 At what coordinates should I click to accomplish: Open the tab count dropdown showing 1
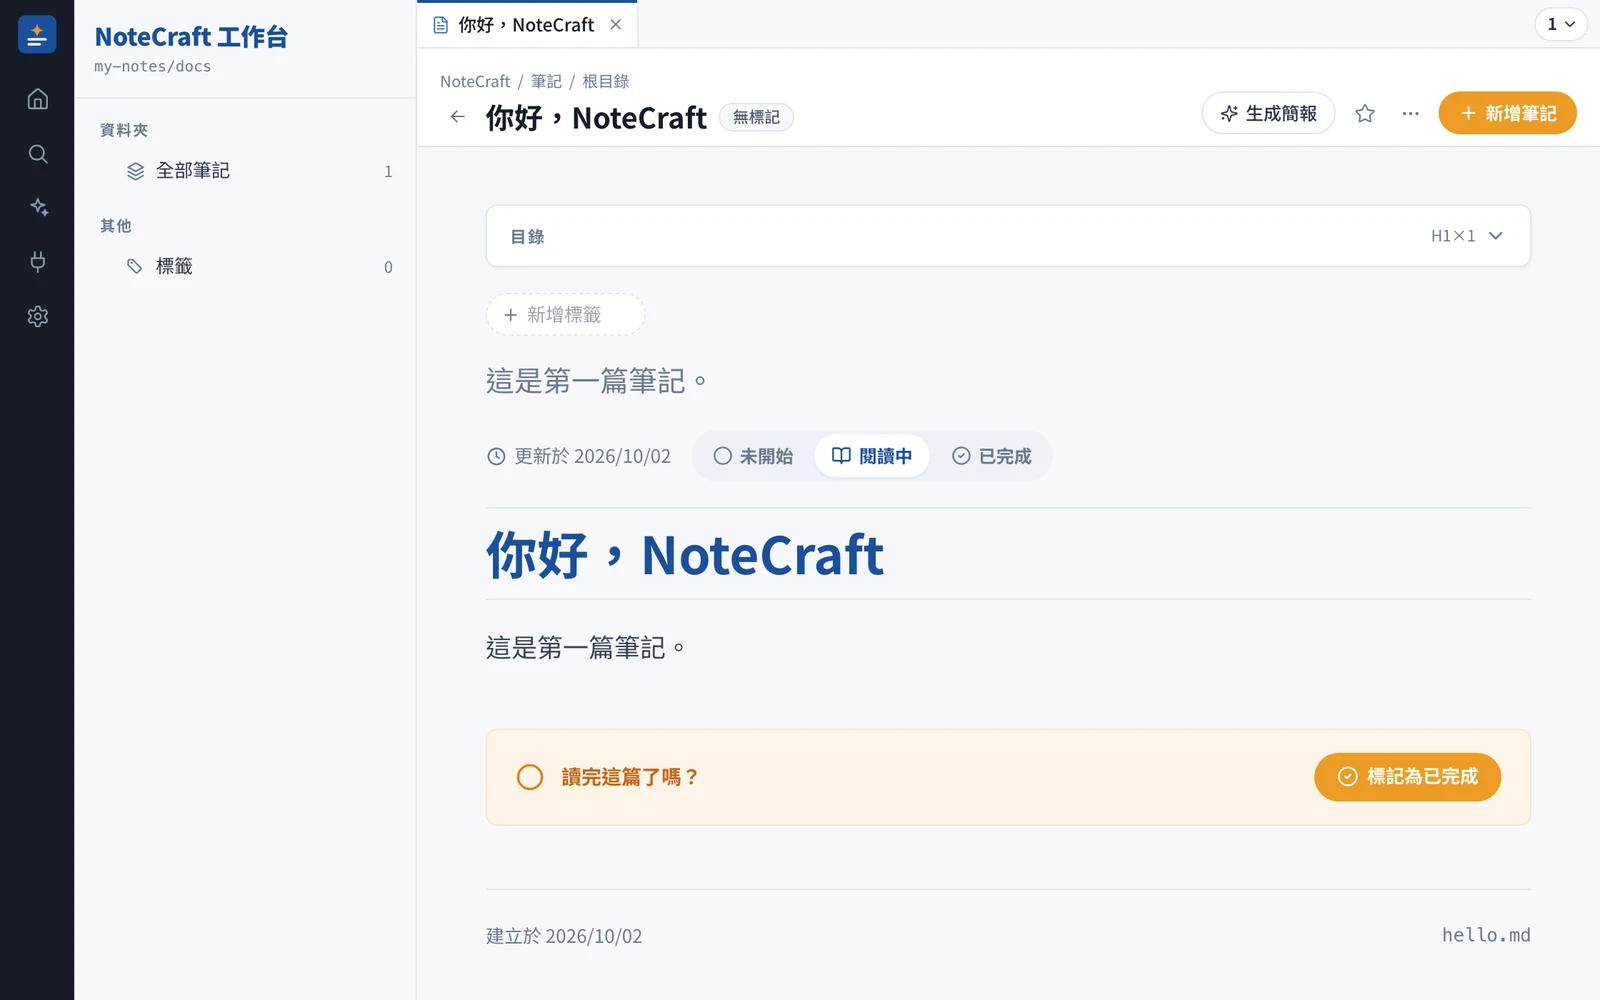[1561, 24]
